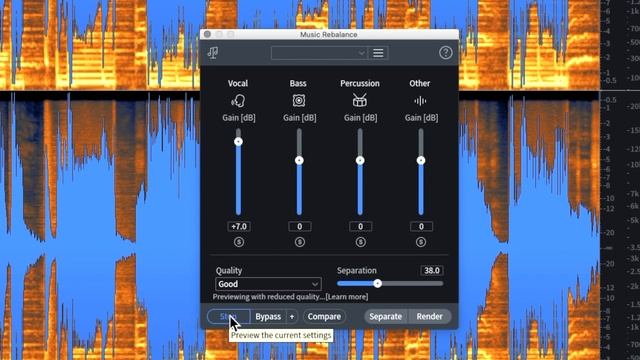Image resolution: width=640 pixels, height=360 pixels.
Task: Click the Vocal column label
Action: (238, 83)
